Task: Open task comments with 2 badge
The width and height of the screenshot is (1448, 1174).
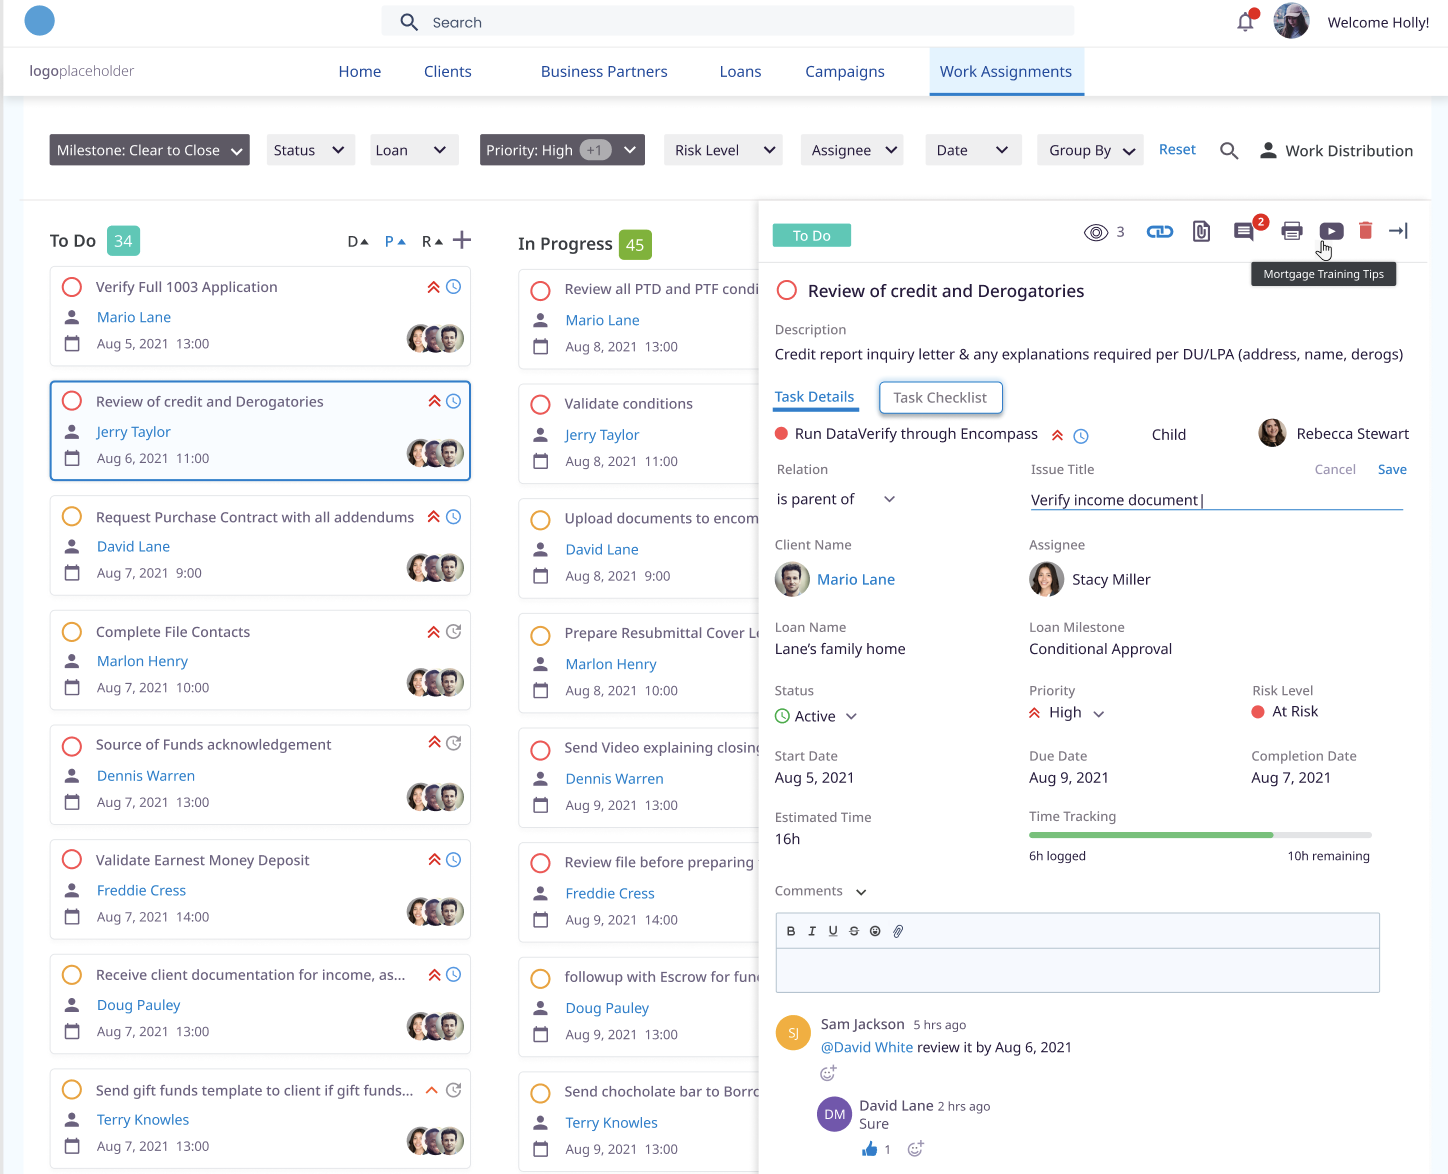Action: point(1244,232)
